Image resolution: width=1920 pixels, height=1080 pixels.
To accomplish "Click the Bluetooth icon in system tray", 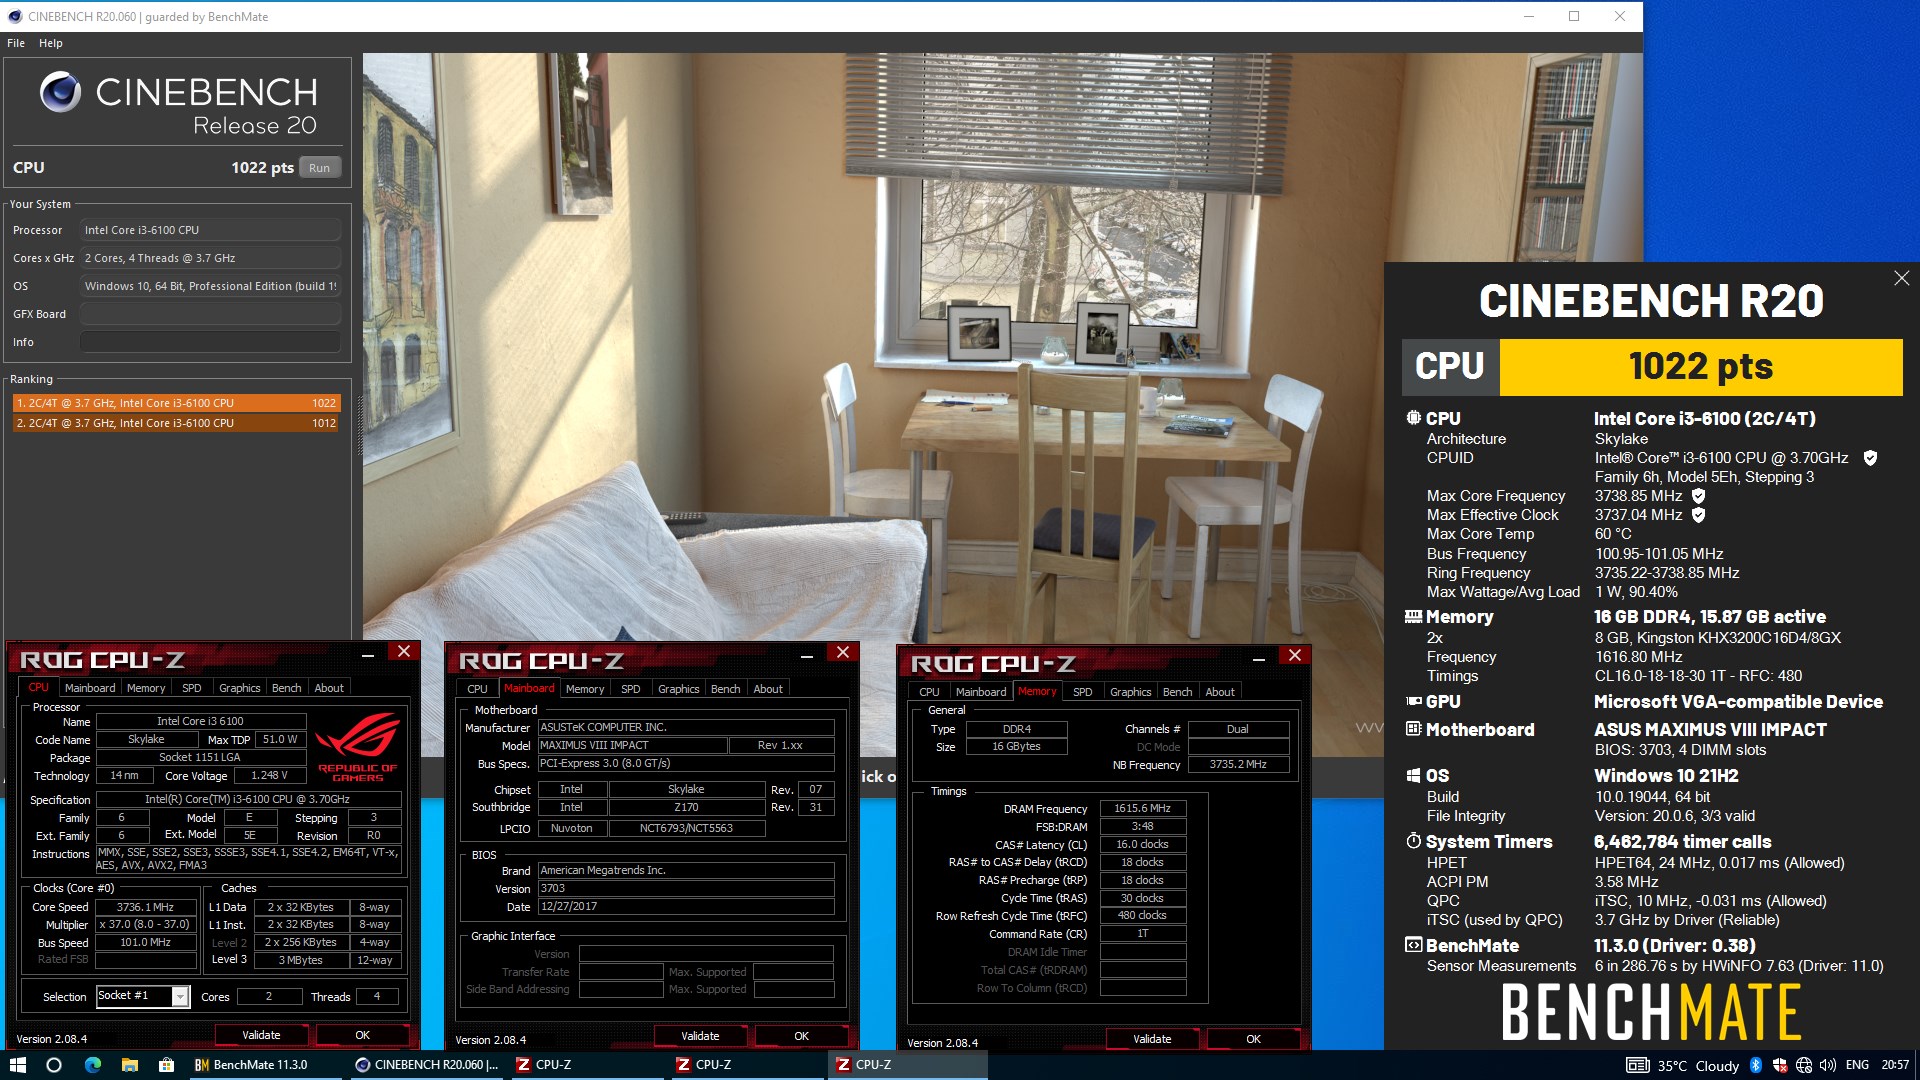I will point(1755,1065).
